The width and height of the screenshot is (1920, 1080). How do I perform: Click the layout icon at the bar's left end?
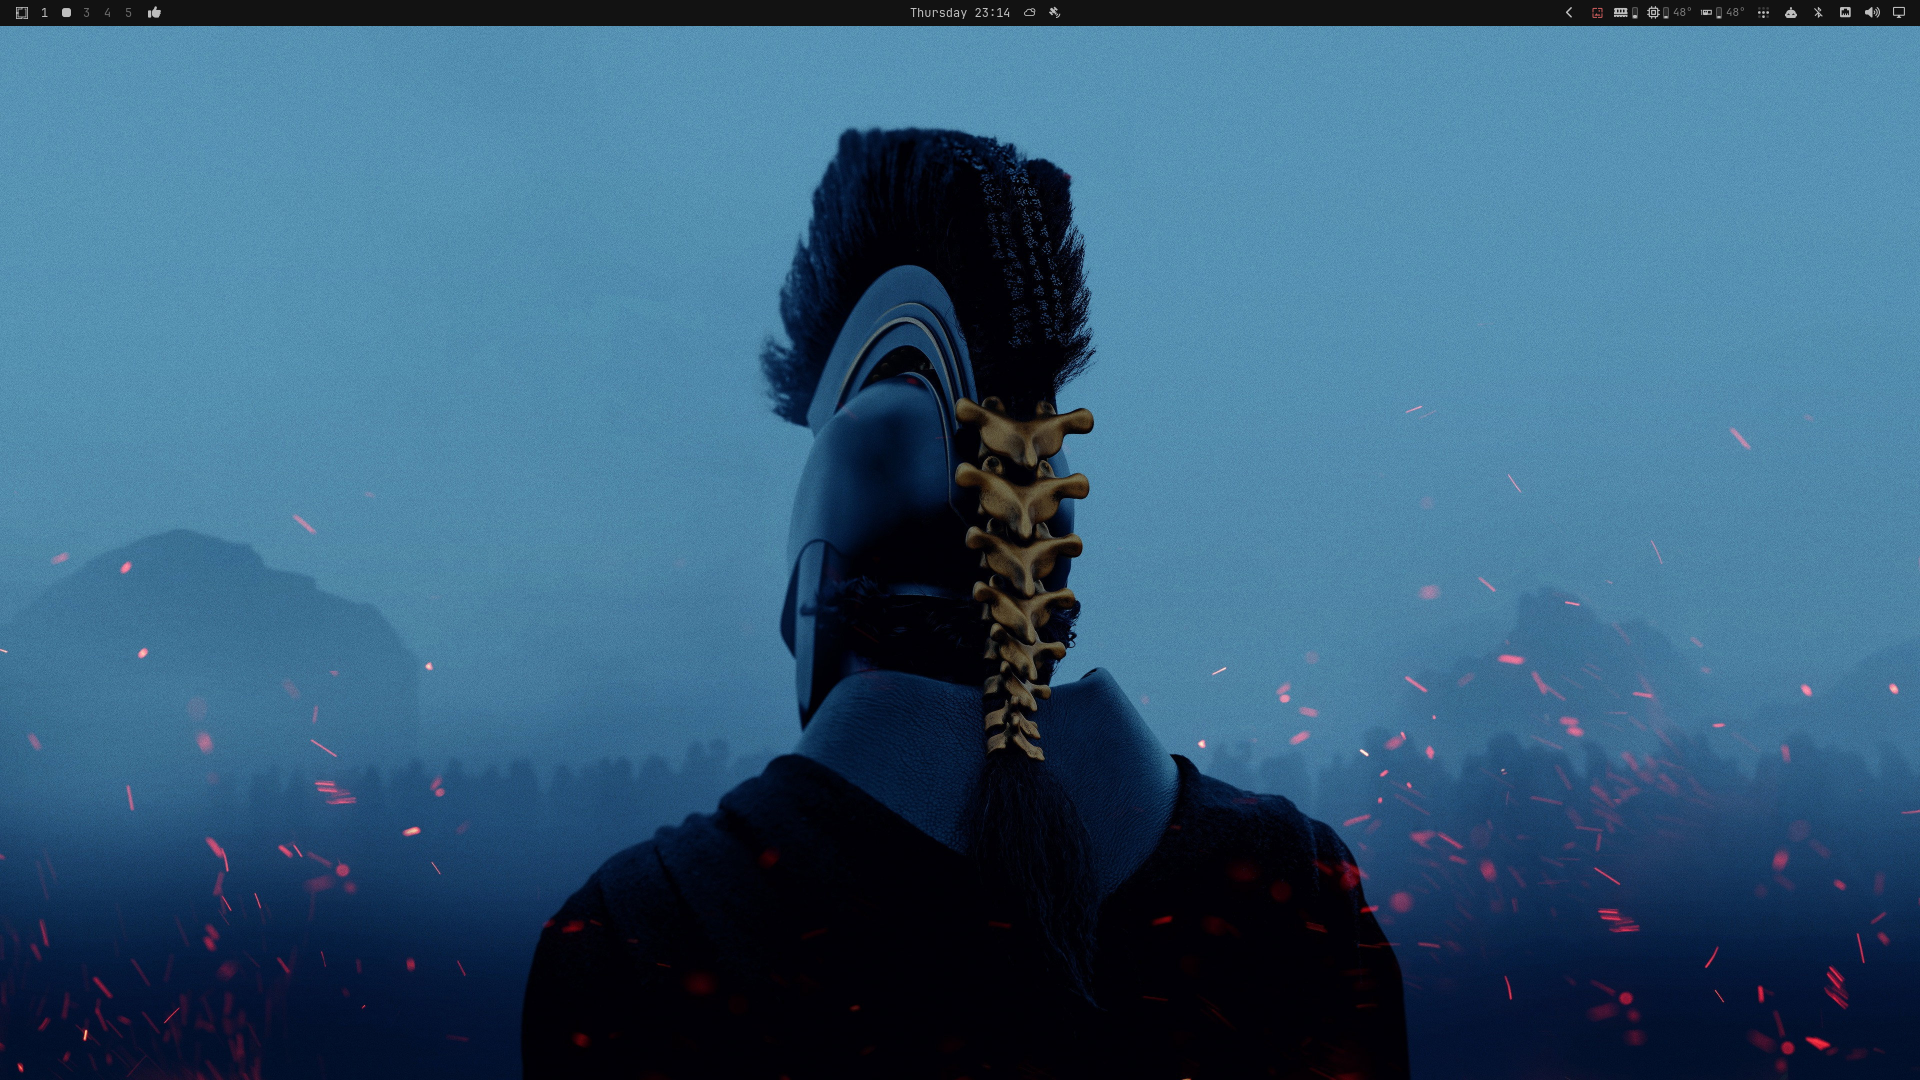(x=22, y=13)
